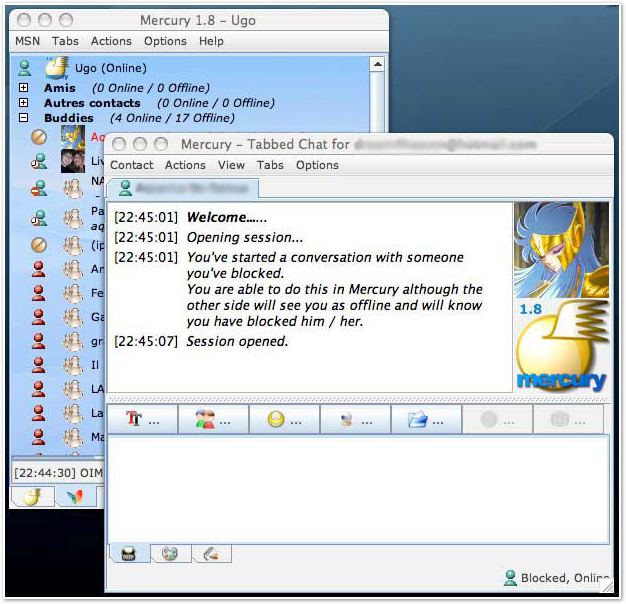626x604 pixels.
Task: Collapse the Buddies contact group
Action: (x=24, y=118)
